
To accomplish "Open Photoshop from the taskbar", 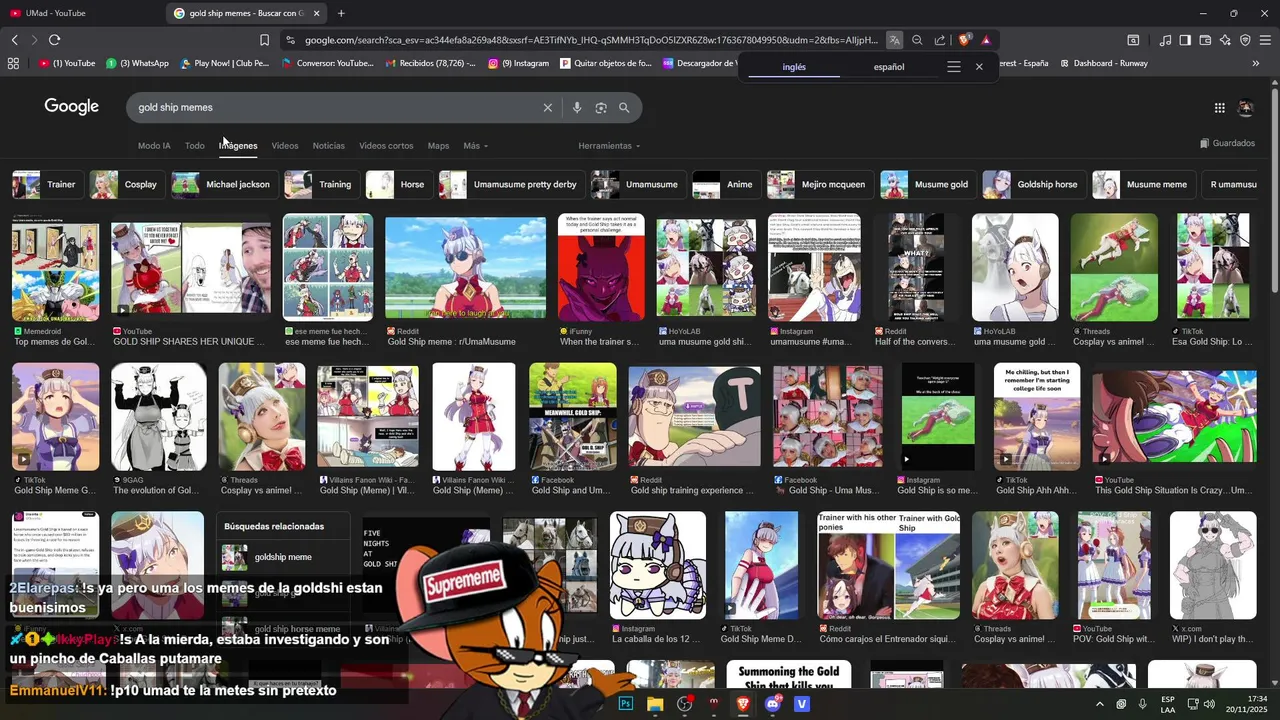I will pyautogui.click(x=626, y=704).
